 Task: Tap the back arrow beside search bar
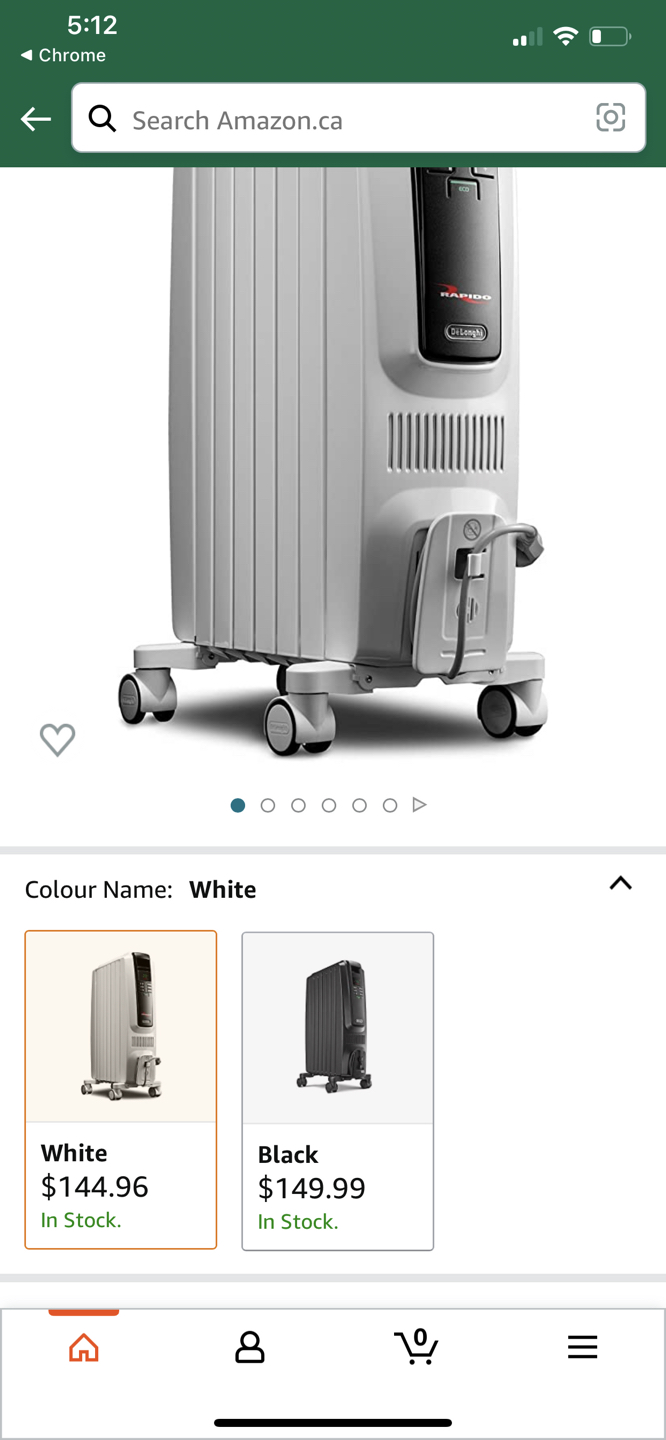click(36, 119)
